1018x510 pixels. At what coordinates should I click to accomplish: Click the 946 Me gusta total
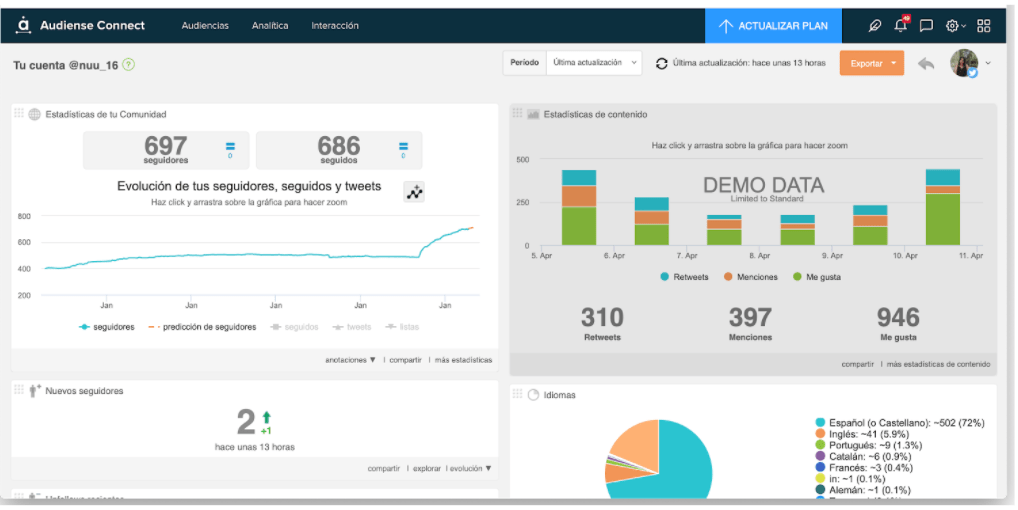tap(899, 318)
